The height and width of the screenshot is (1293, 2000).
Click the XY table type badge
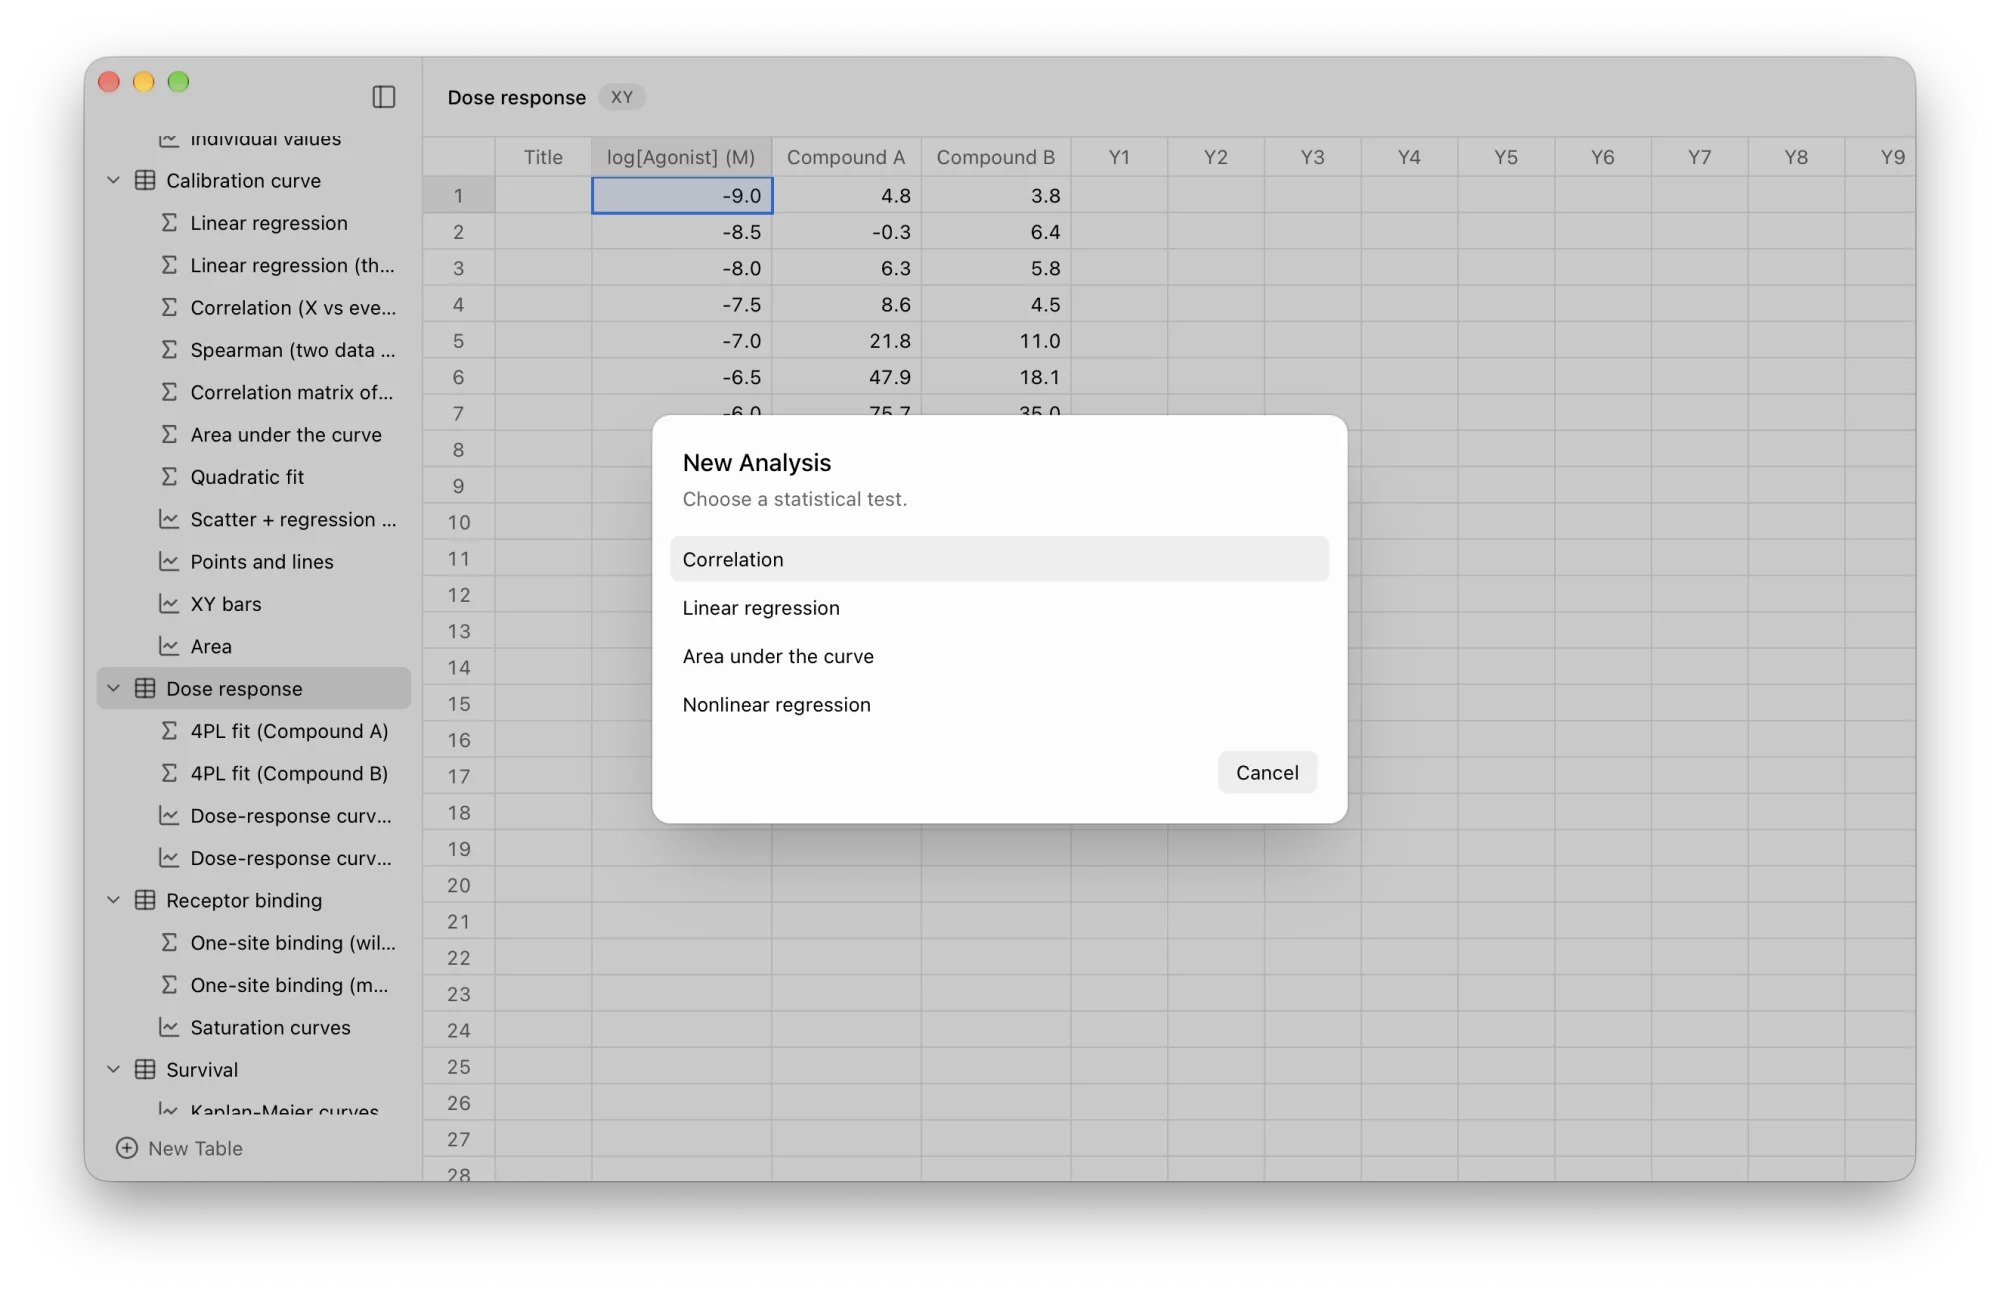point(622,97)
